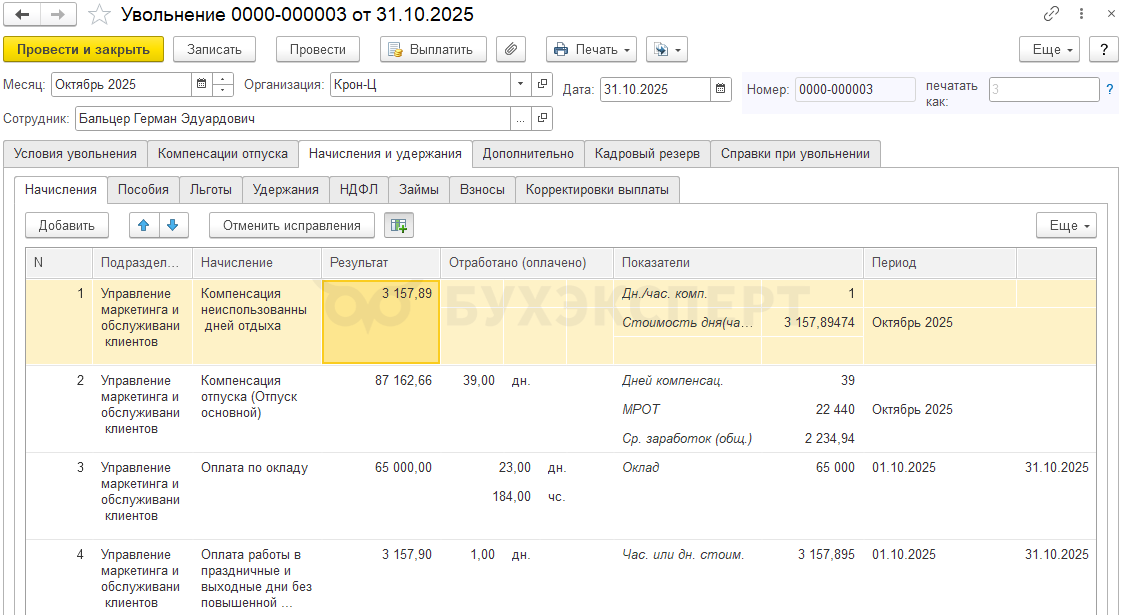This screenshot has height=615, width=1122.
Task: Switch to Компенсации отпуска tab
Action: 223,153
